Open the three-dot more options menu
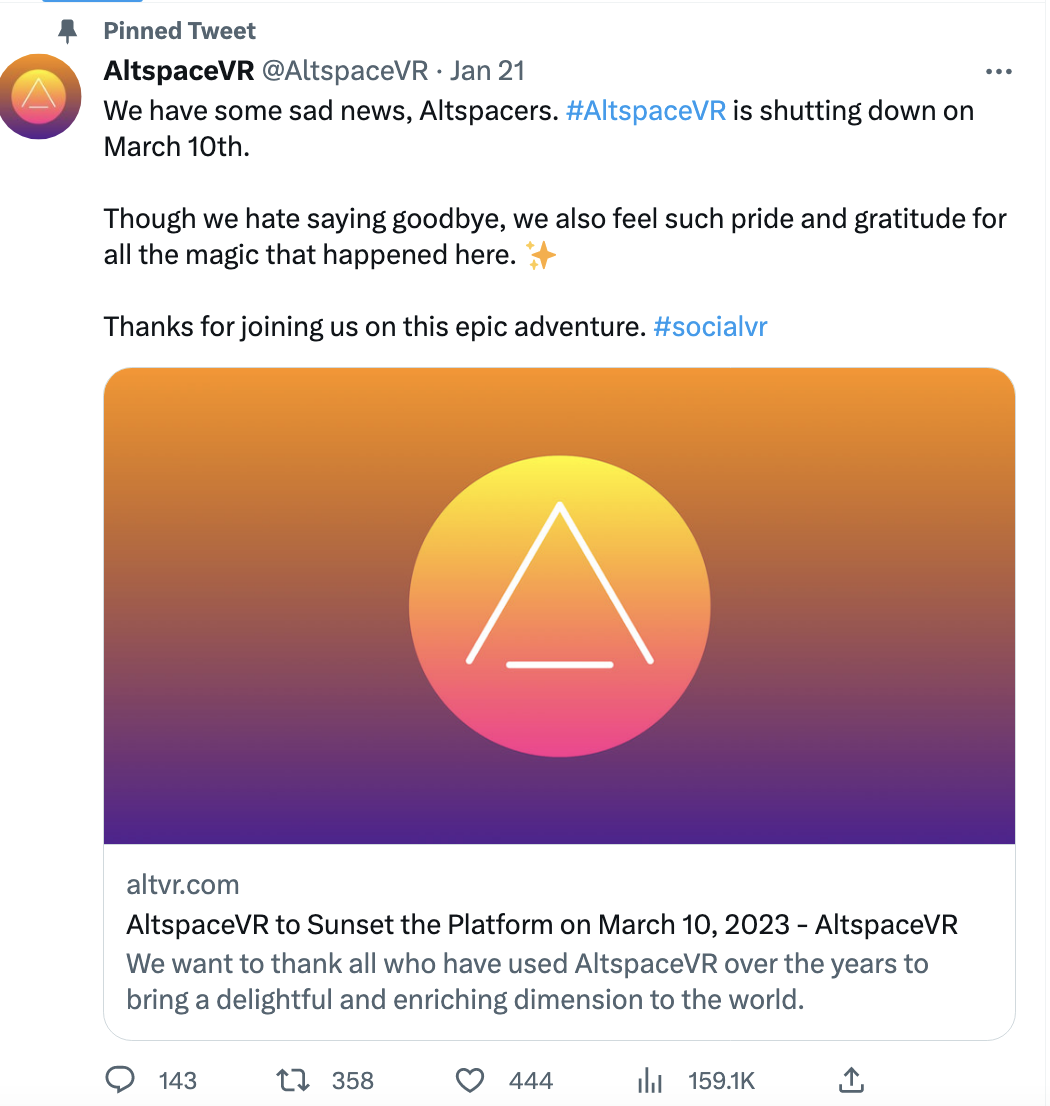Viewport: 1050px width, 1106px height. tap(998, 72)
